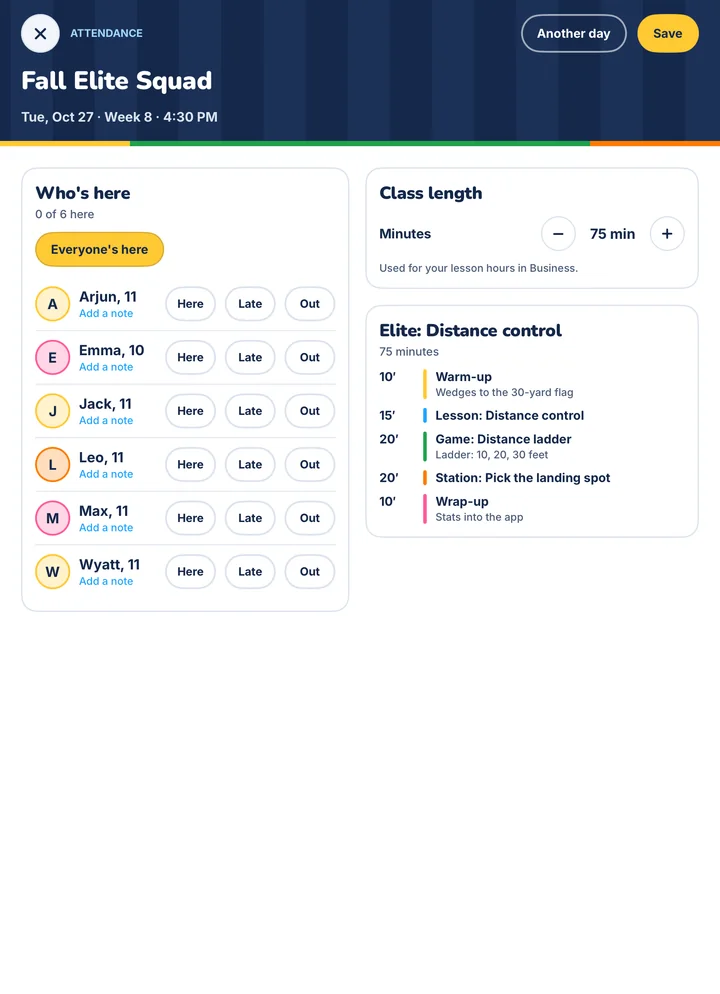Mark Wyatt as Here
This screenshot has height=994, width=720.
191,572
